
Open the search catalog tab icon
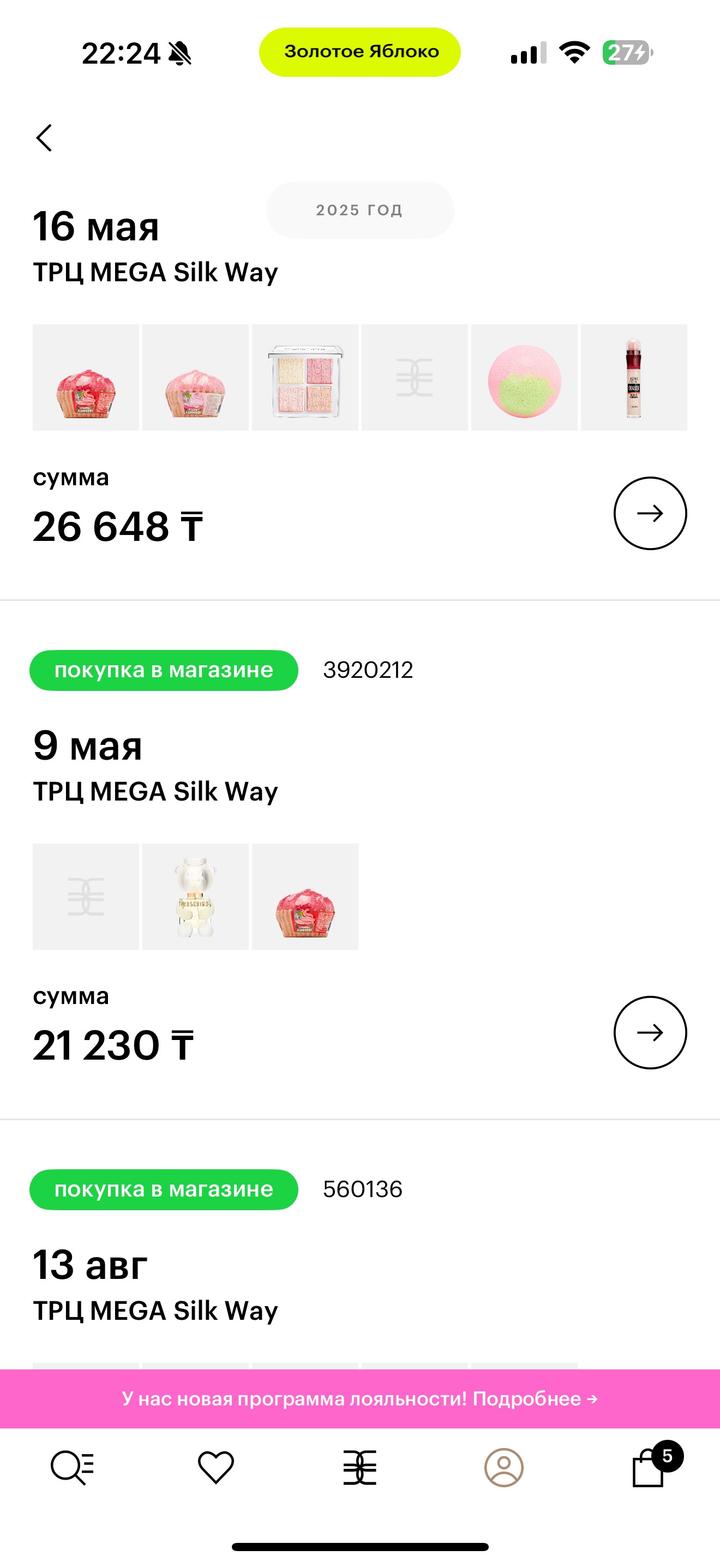coord(72,1467)
